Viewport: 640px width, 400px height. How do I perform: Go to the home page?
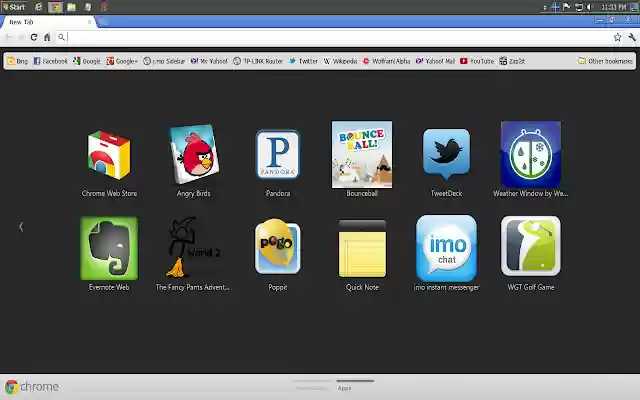click(47, 37)
